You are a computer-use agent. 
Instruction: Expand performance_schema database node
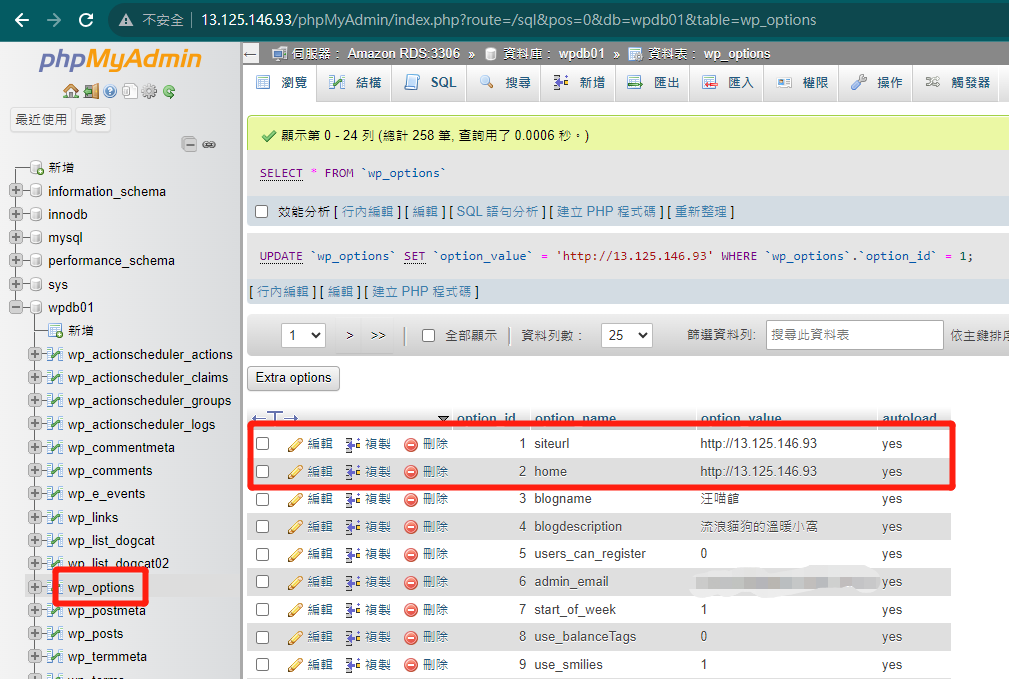16,260
